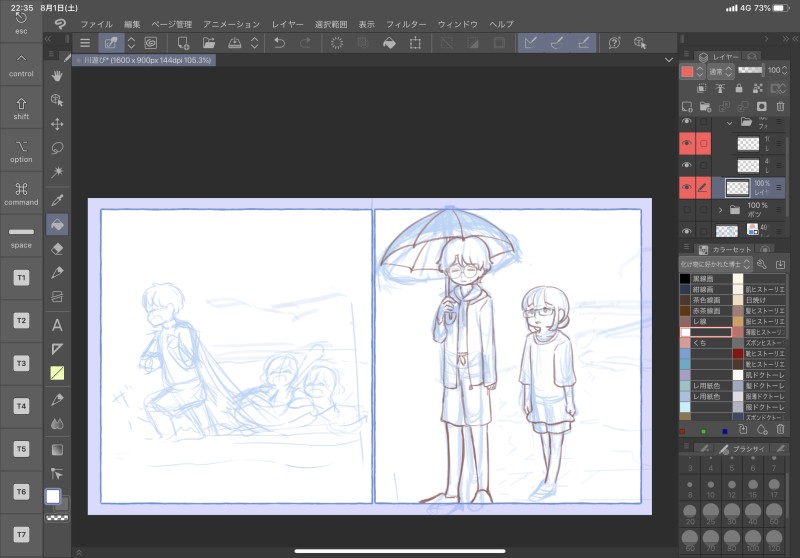Toggle Lock transparent pixels icon

[x=758, y=89]
